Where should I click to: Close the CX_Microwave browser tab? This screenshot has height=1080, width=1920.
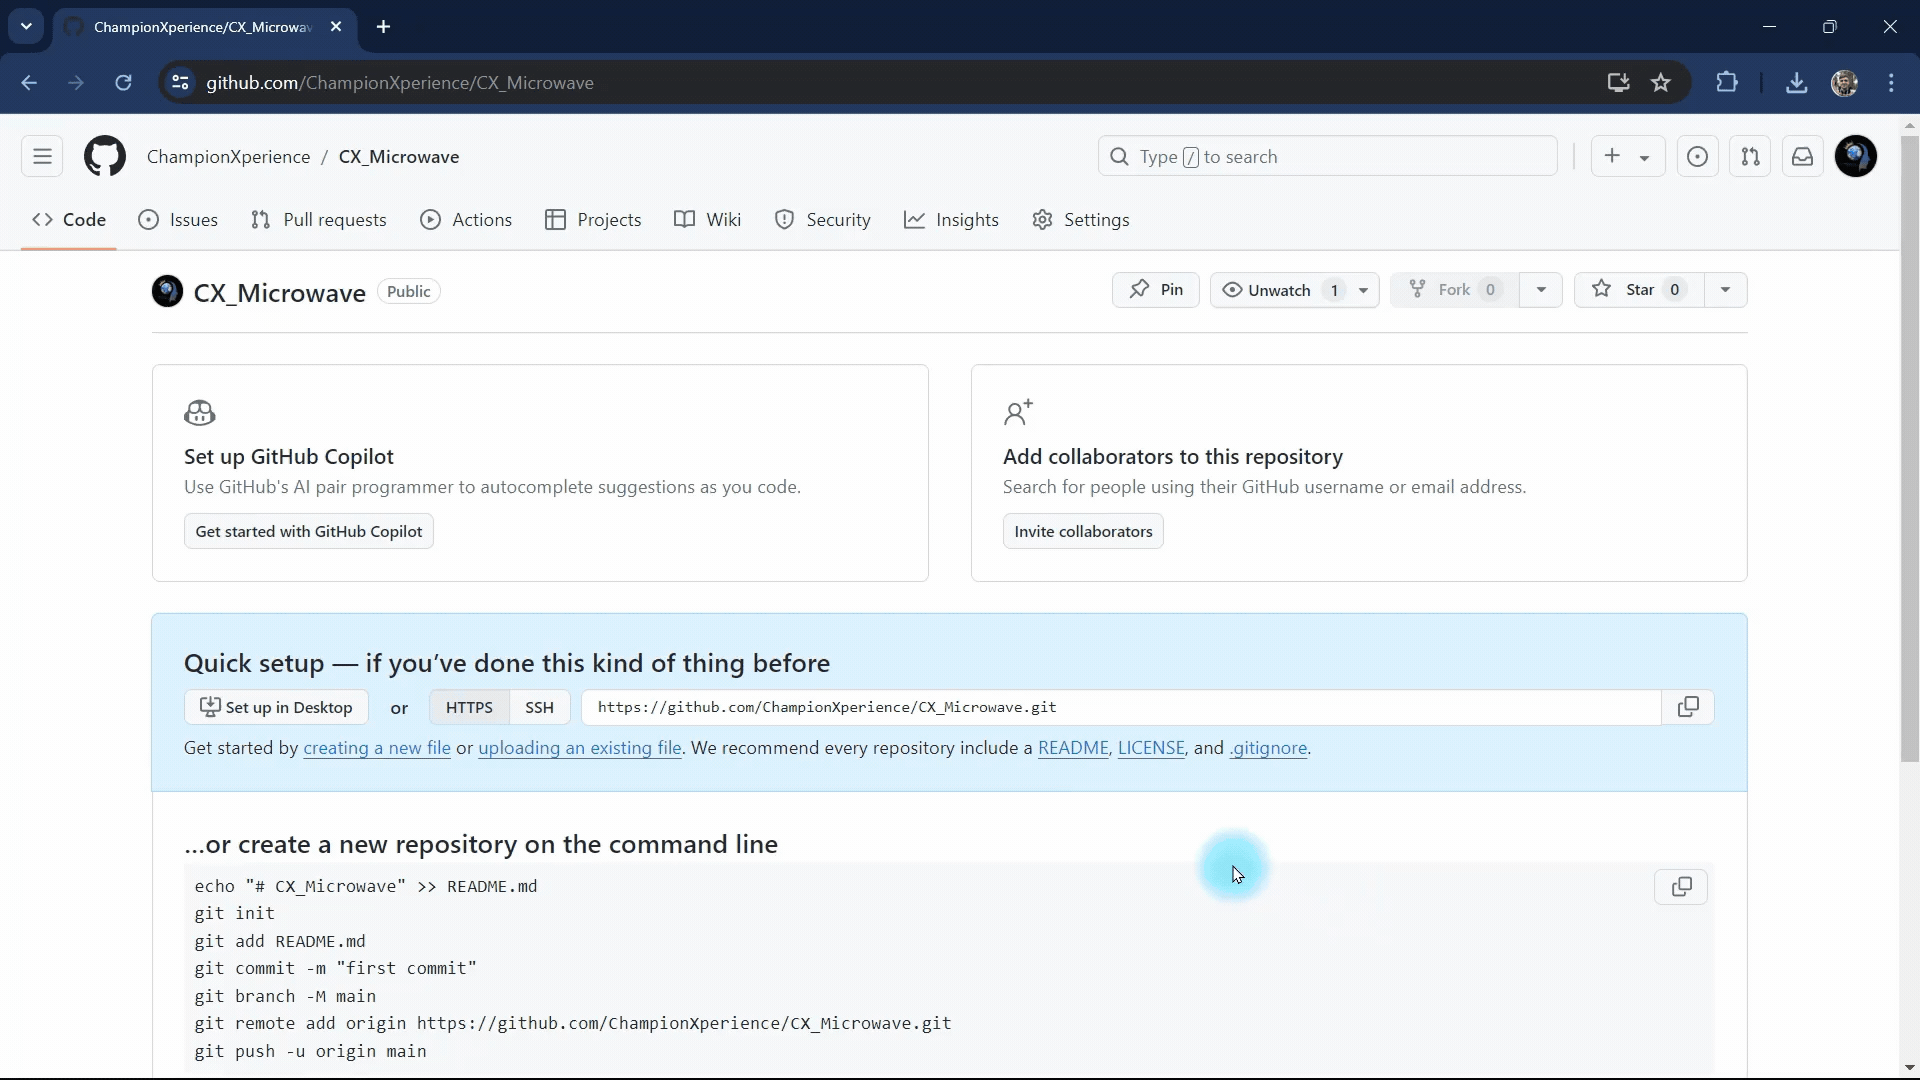click(x=336, y=27)
